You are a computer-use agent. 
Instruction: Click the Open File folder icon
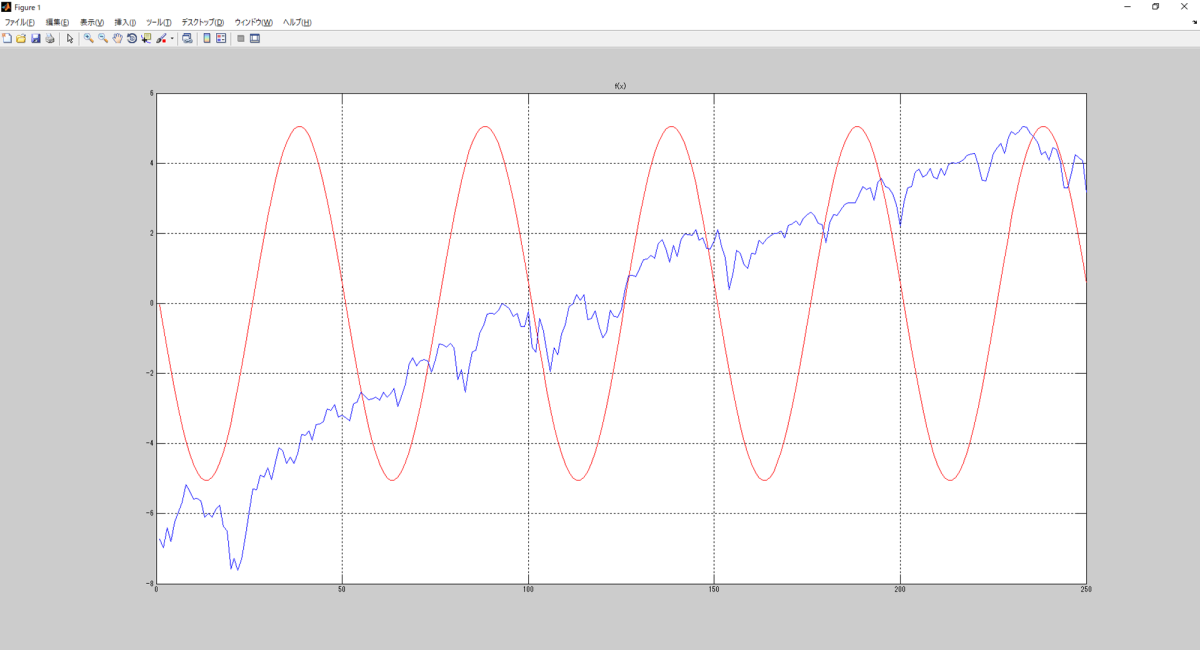point(21,38)
